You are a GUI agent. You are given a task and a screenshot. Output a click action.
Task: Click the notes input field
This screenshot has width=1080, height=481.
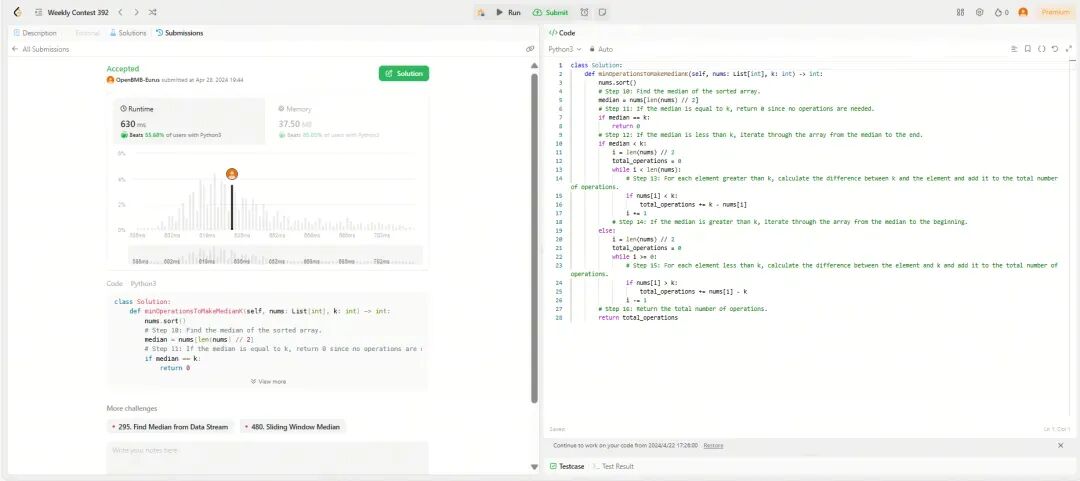tap(267, 455)
